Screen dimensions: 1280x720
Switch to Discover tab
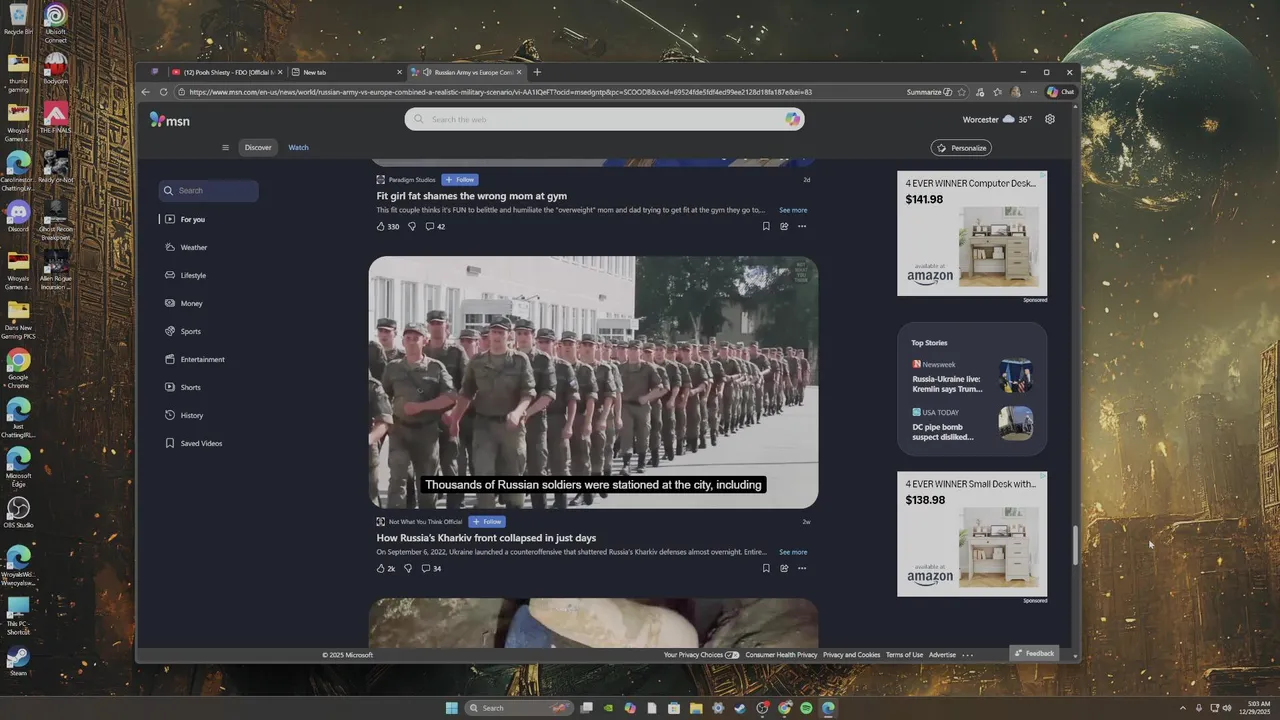pyautogui.click(x=258, y=148)
